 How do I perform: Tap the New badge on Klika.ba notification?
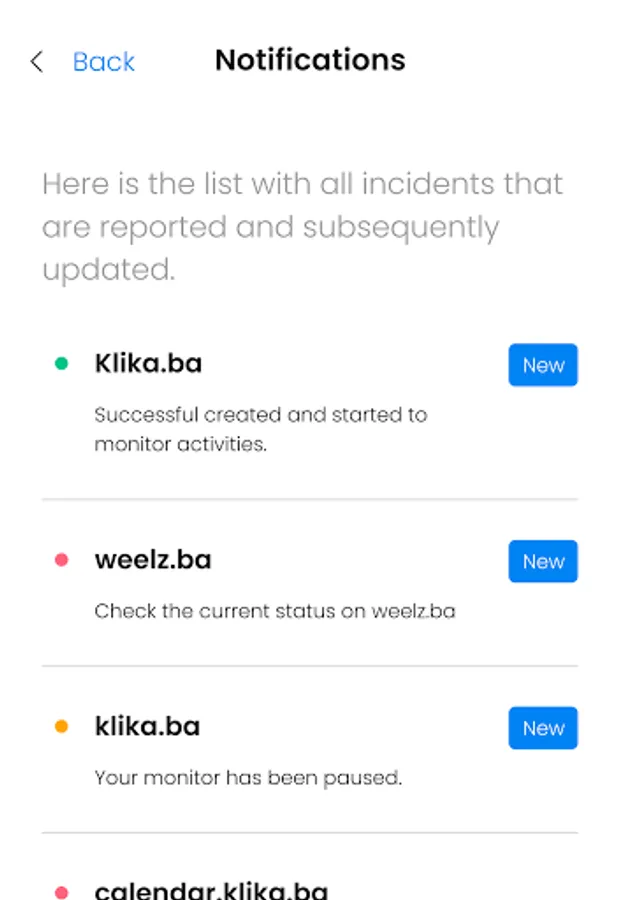click(543, 365)
